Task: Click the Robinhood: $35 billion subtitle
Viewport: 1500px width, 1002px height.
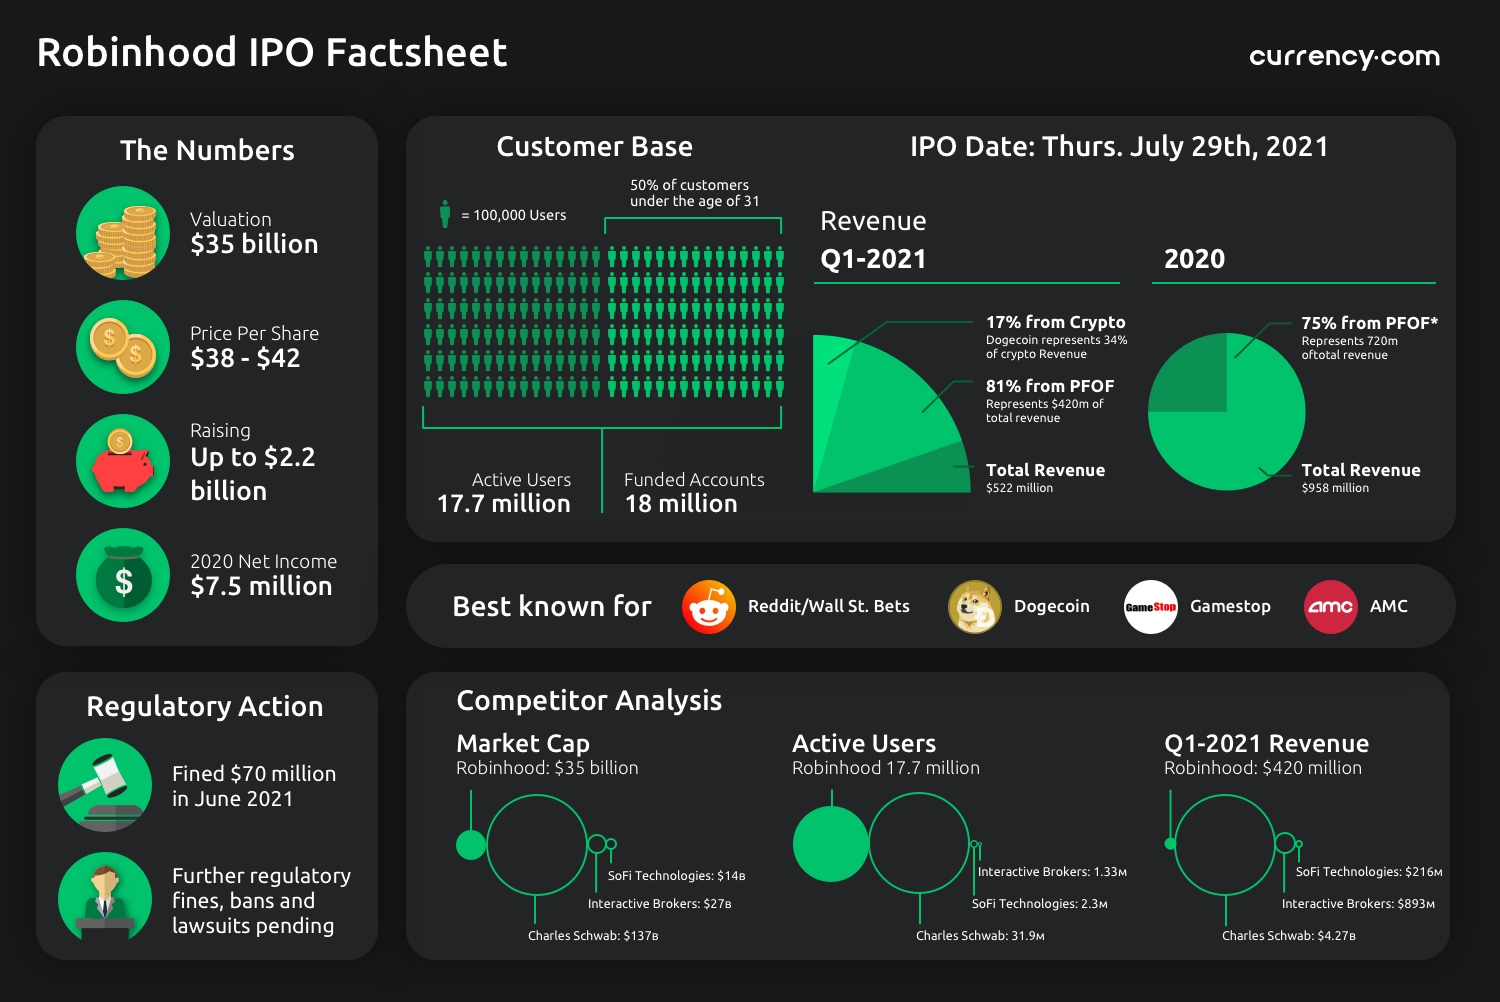Action: pyautogui.click(x=547, y=768)
